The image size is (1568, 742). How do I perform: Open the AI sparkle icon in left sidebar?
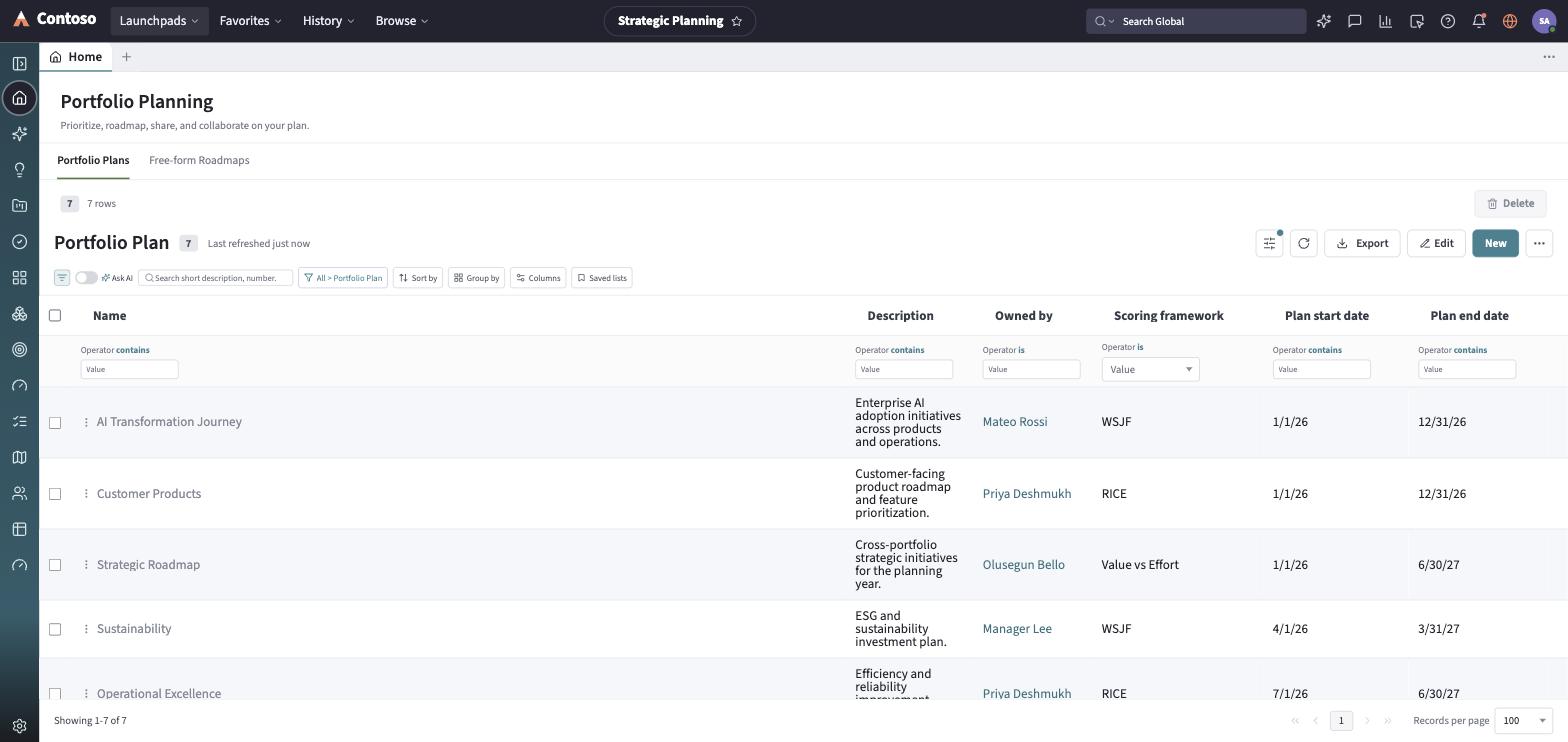point(19,134)
